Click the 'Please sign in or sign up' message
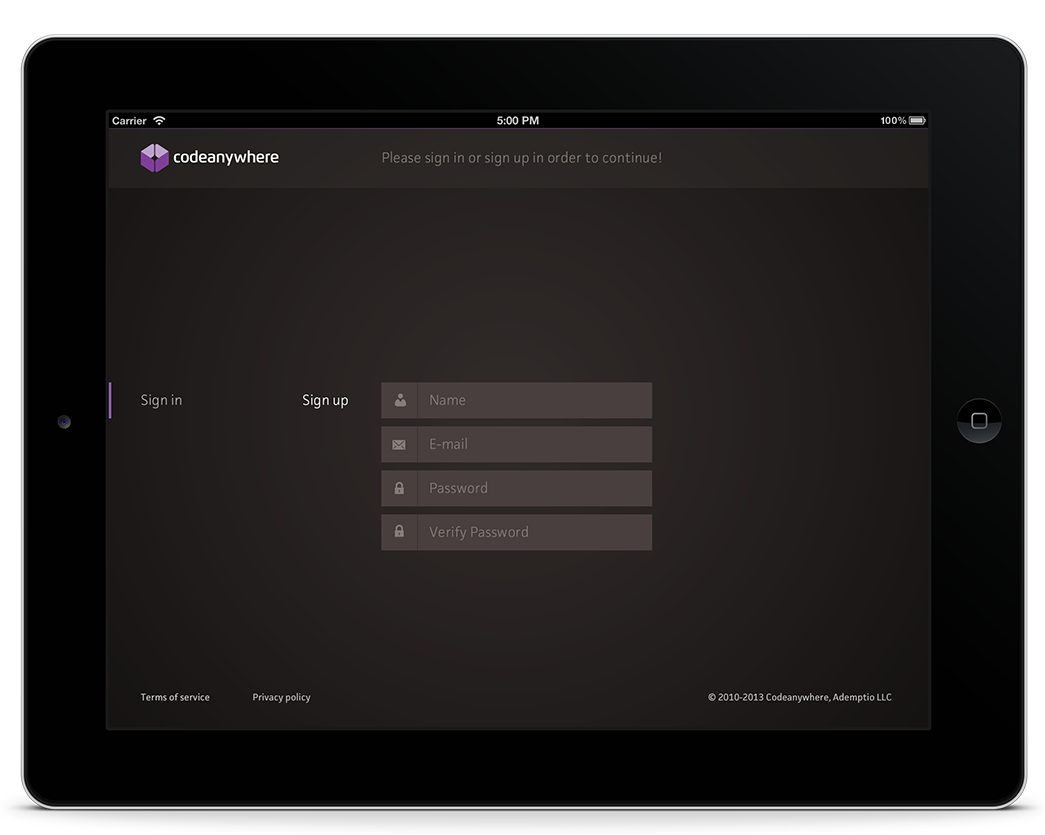This screenshot has width=1045, height=835. 522,158
